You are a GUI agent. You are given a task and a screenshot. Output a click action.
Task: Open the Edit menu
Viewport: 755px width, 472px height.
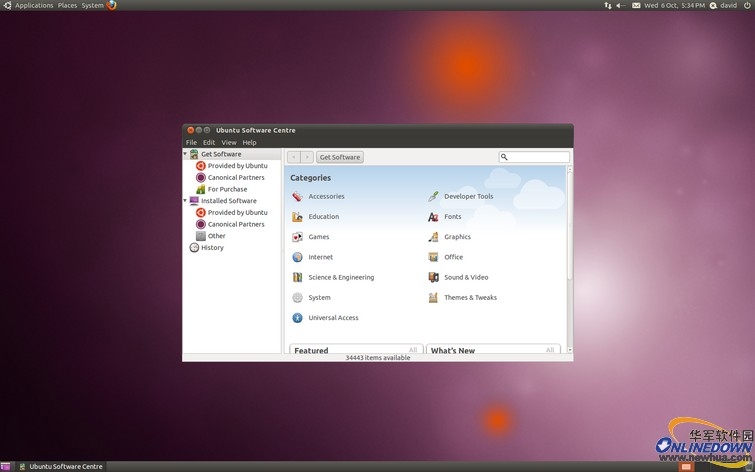tap(209, 143)
